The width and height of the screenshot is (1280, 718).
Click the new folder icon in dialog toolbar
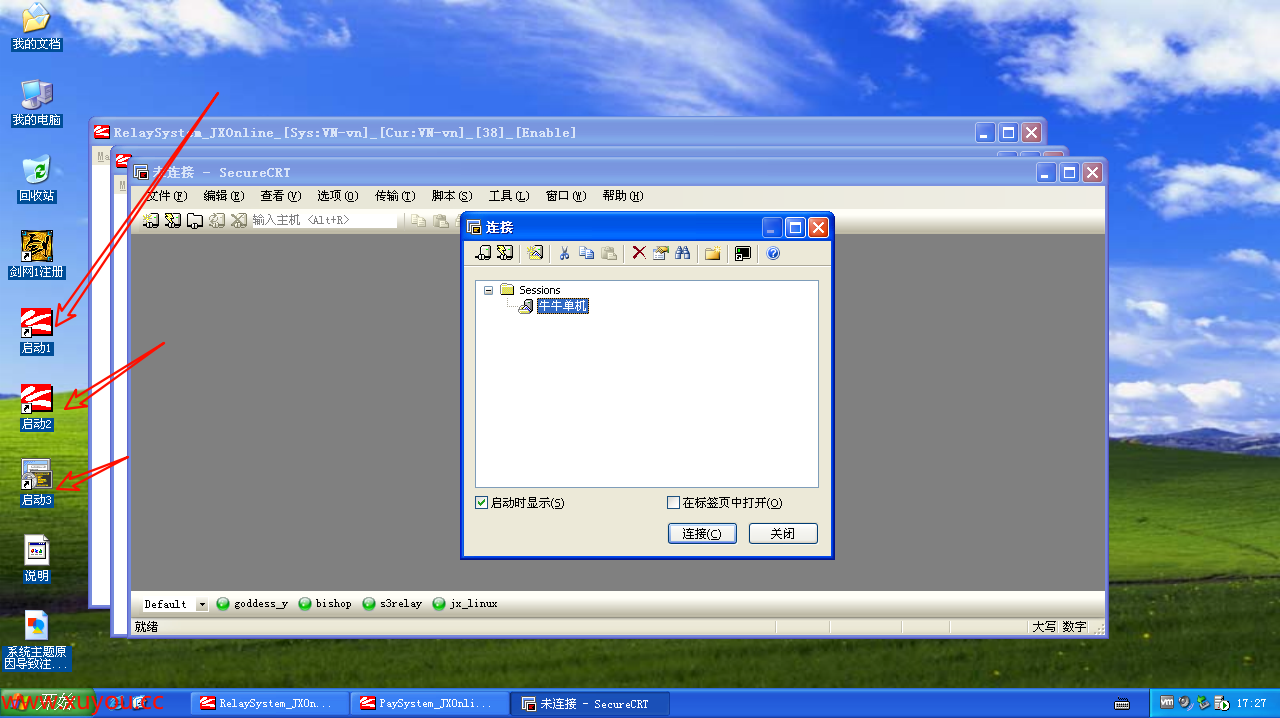click(712, 254)
